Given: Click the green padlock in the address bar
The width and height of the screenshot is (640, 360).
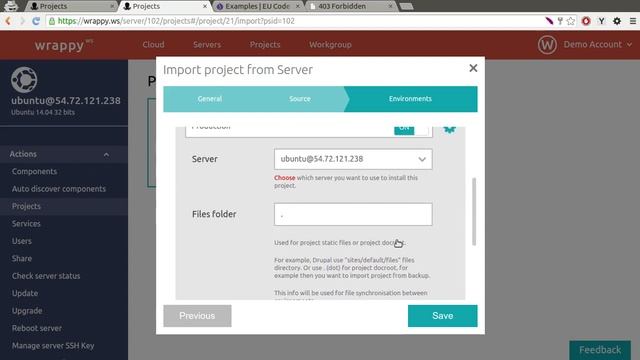Looking at the screenshot, I should point(52,21).
